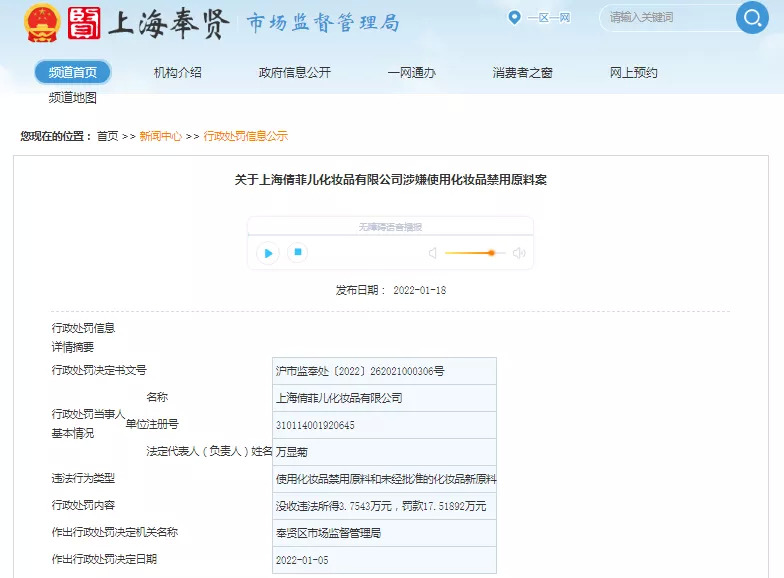Type in the 请输入关键词 search field
The image size is (784, 578).
[665, 17]
